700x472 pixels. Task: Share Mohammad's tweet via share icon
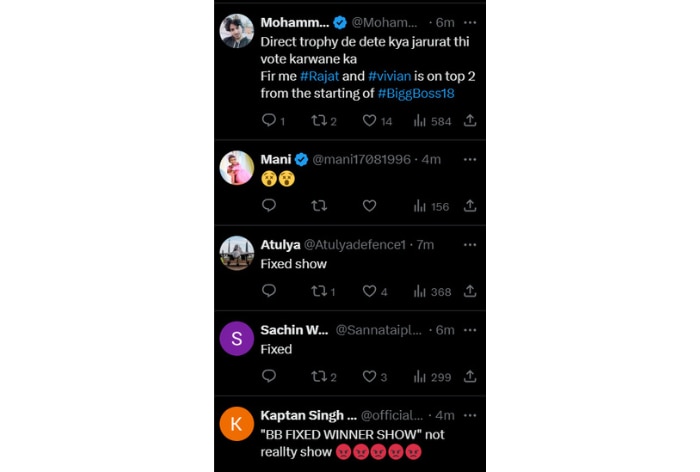[470, 121]
